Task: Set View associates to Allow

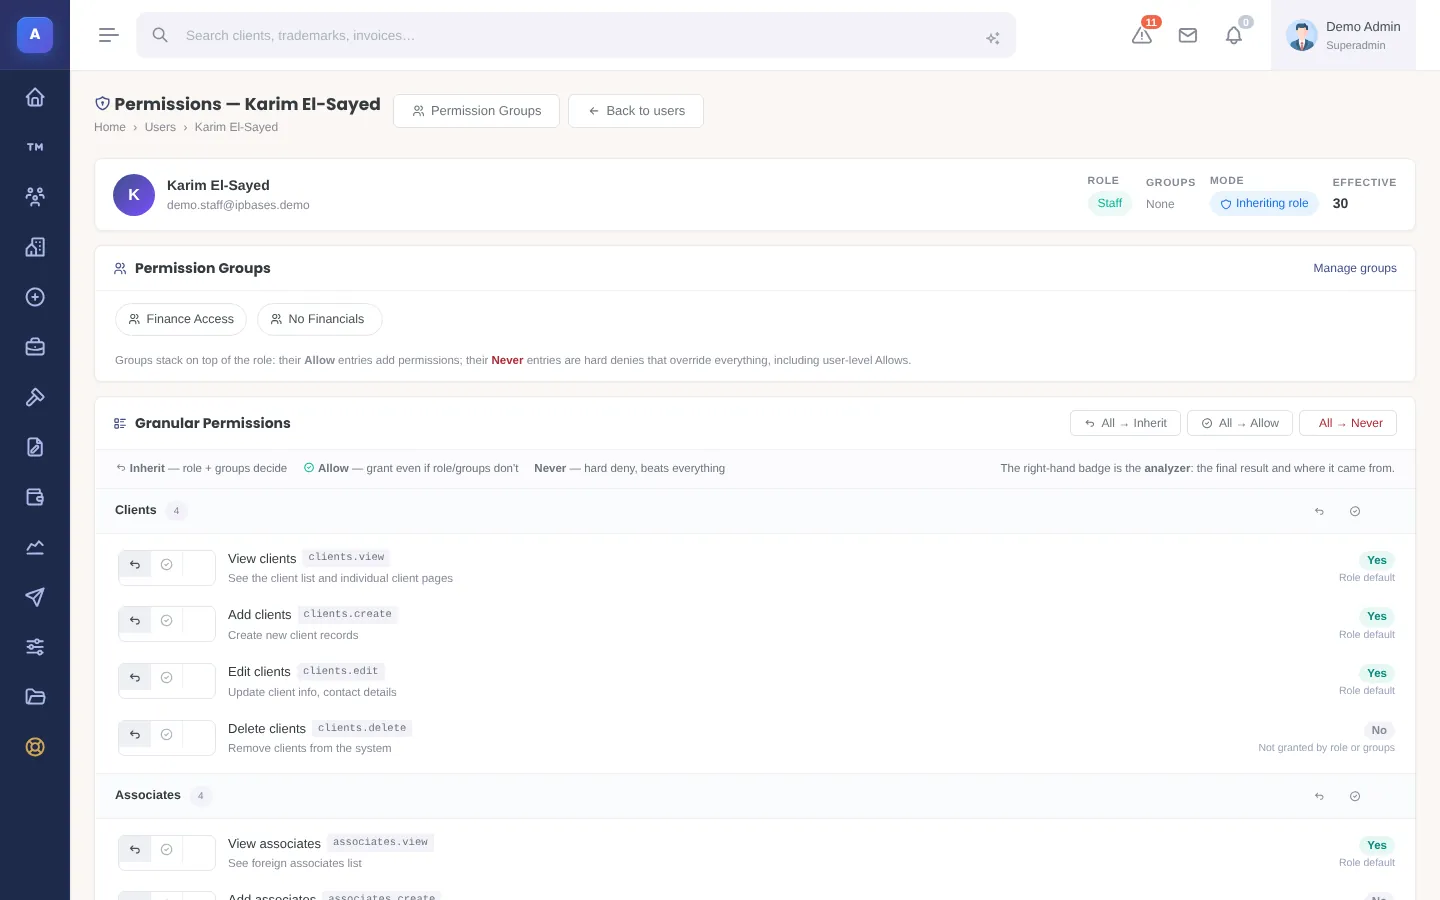Action: pos(167,850)
